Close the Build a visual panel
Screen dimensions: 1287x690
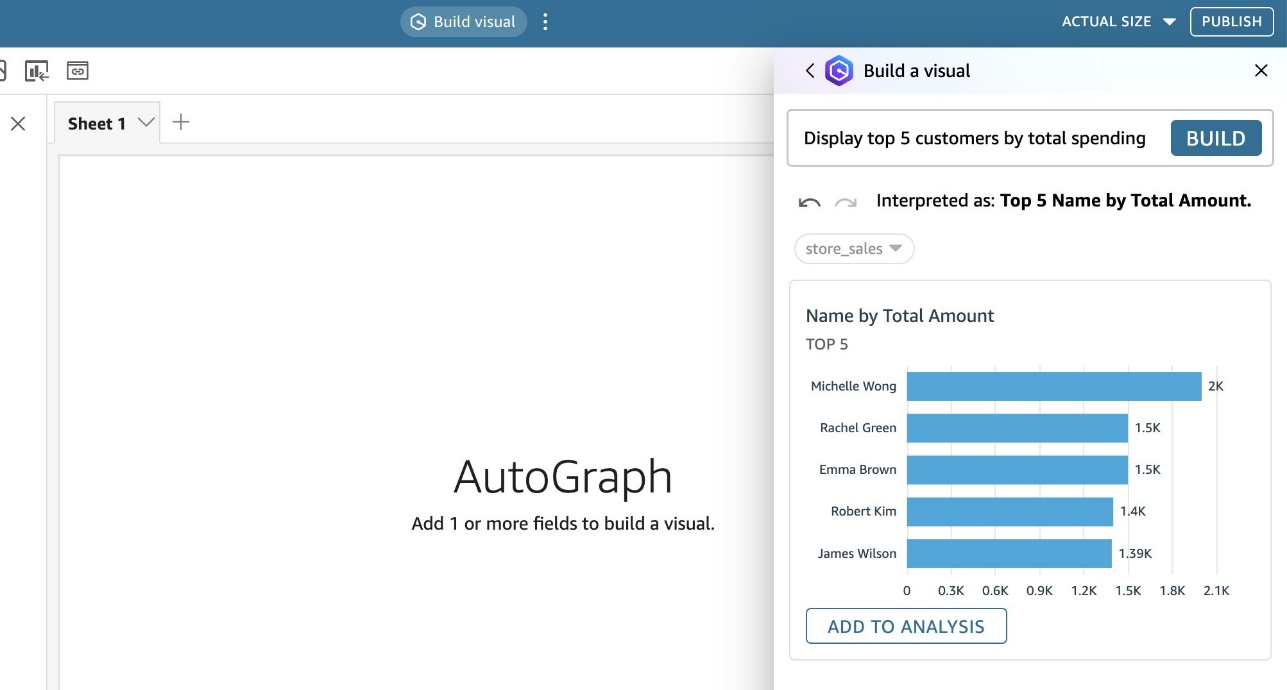(x=1261, y=71)
